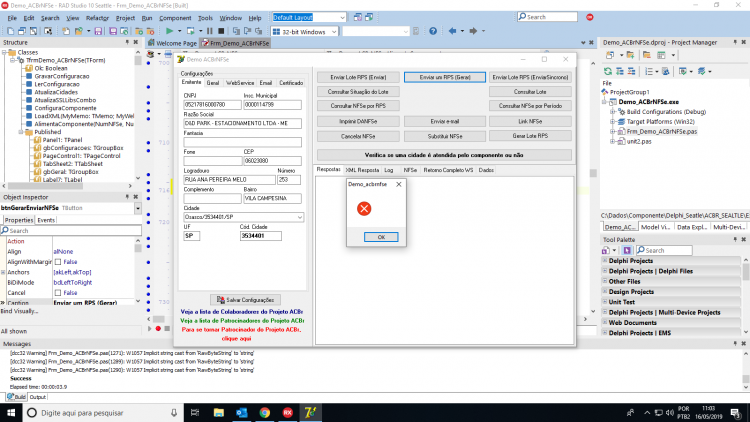Screen dimensions: 750x422
Task: Expand the Delphi Projects palette category
Action: [x=605, y=261]
